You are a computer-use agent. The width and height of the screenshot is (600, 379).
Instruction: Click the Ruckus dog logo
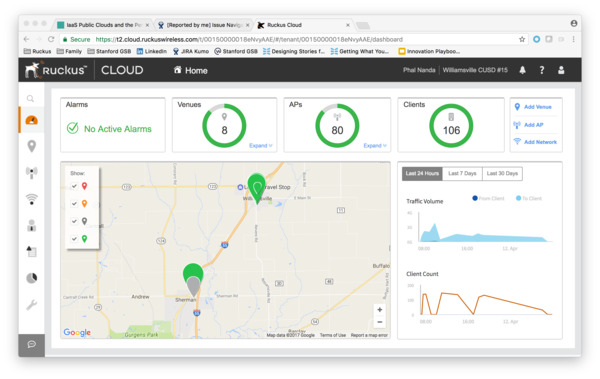tap(32, 70)
